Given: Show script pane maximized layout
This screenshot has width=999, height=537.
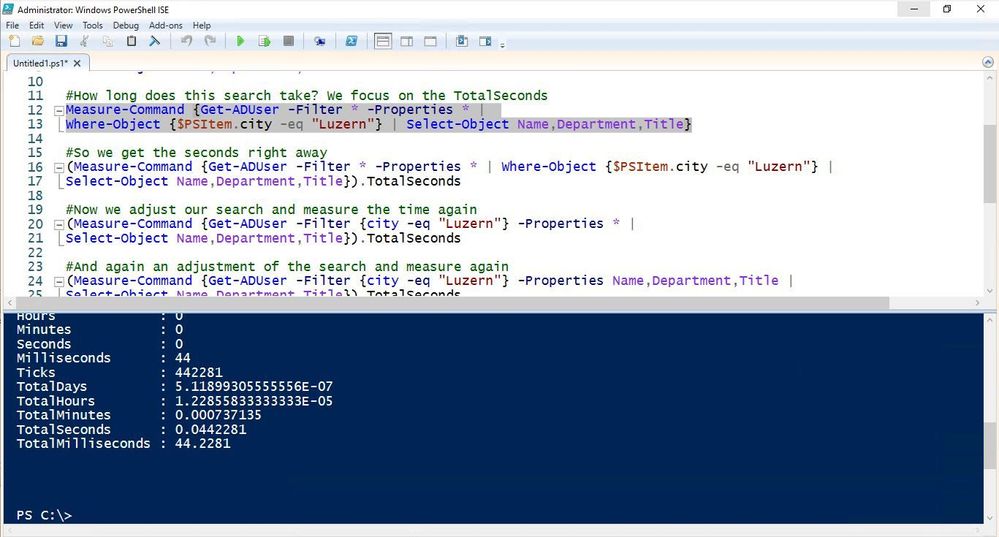Looking at the screenshot, I should coord(430,41).
